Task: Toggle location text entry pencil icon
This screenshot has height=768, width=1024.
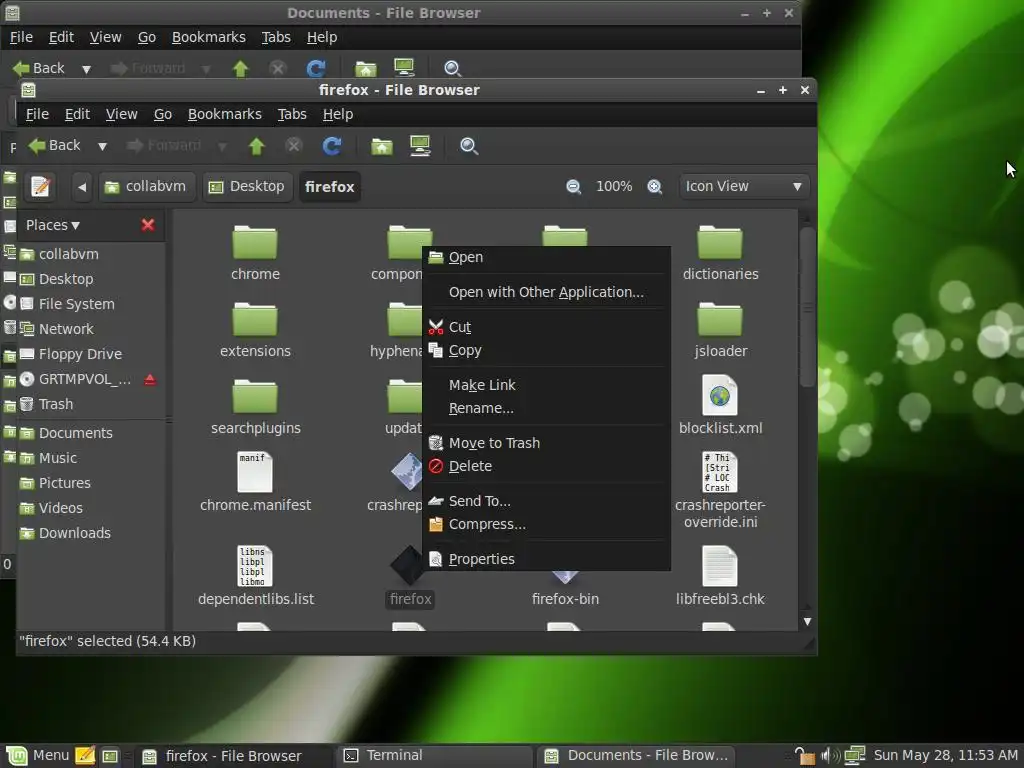Action: coord(40,187)
